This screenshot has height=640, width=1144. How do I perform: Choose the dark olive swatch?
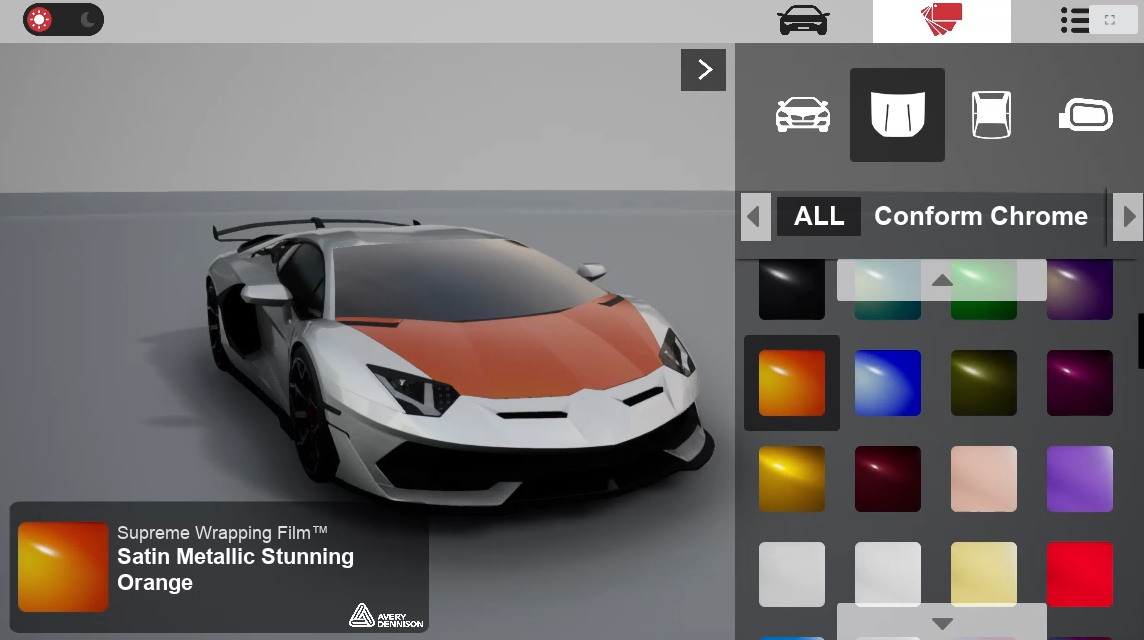(x=983, y=383)
